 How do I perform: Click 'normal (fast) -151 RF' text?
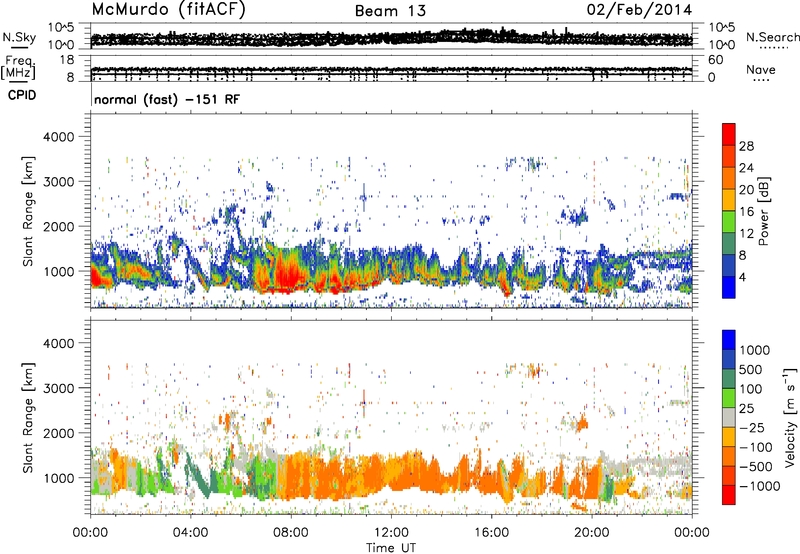pyautogui.click(x=167, y=99)
